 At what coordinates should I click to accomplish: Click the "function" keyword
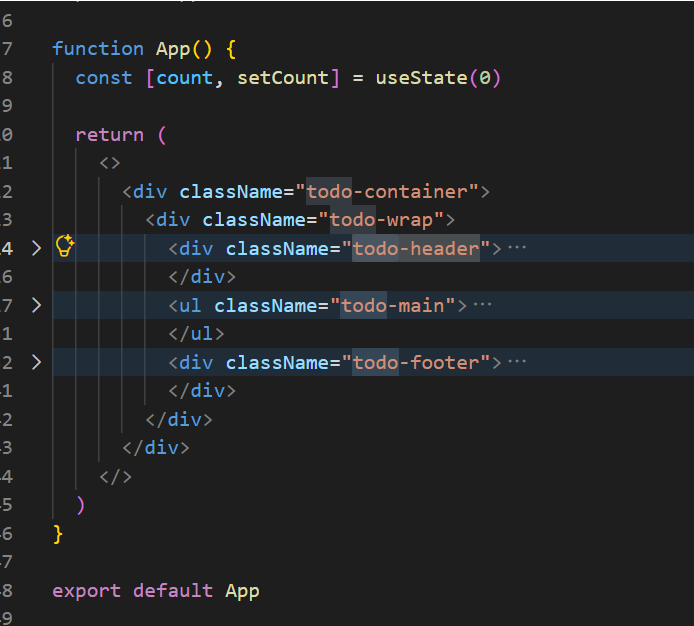tap(98, 49)
